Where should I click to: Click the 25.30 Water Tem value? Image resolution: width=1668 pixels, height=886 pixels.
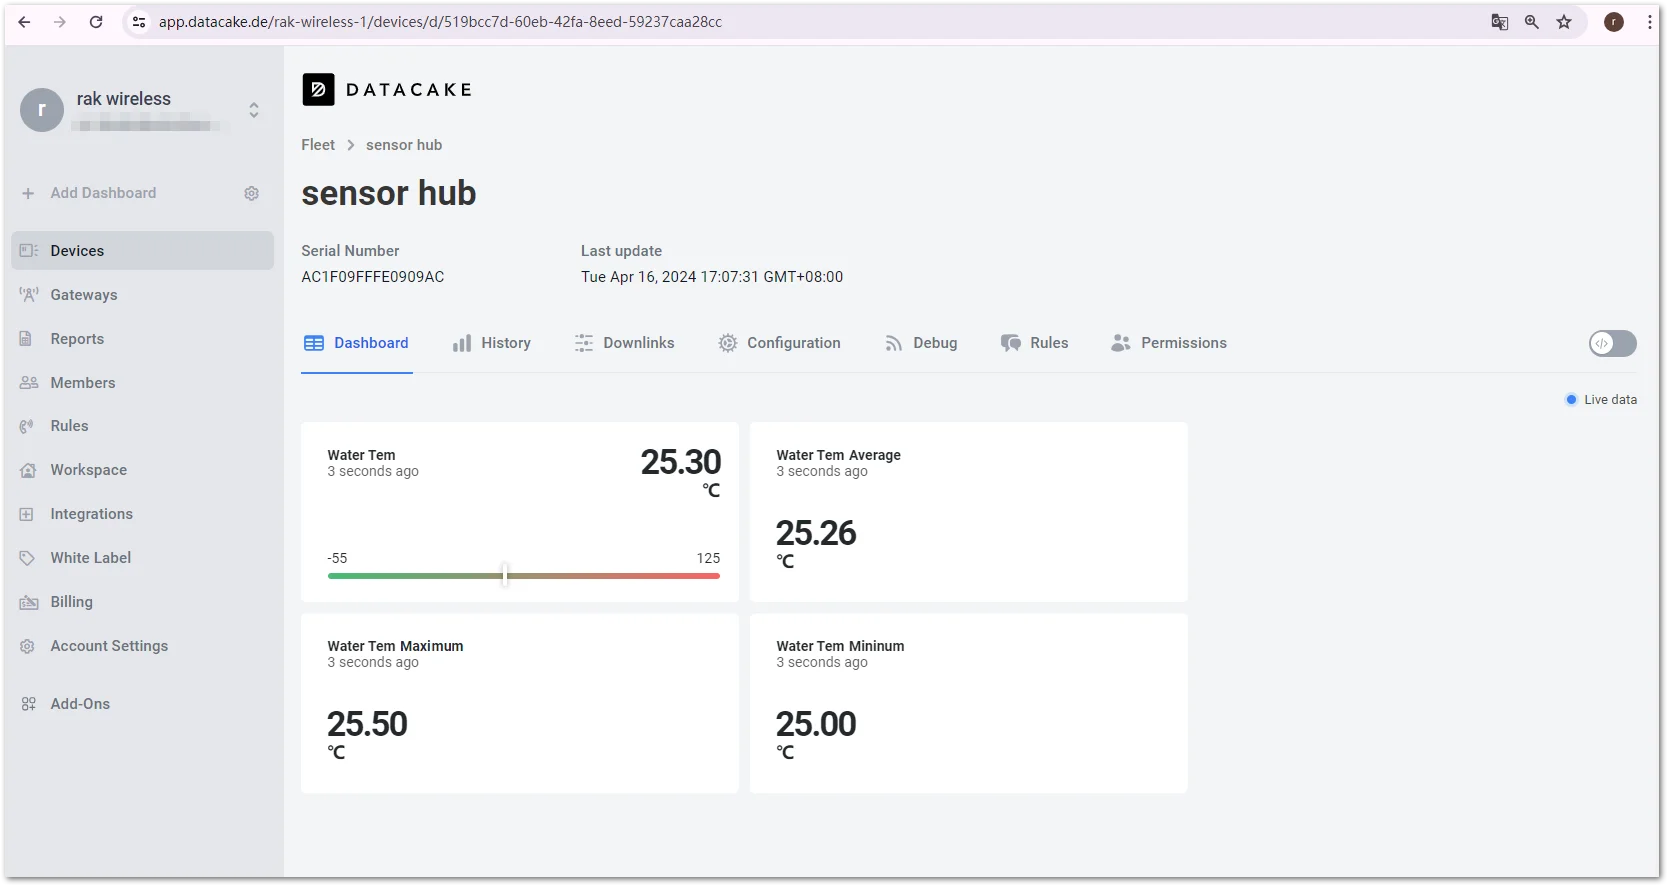pos(681,462)
